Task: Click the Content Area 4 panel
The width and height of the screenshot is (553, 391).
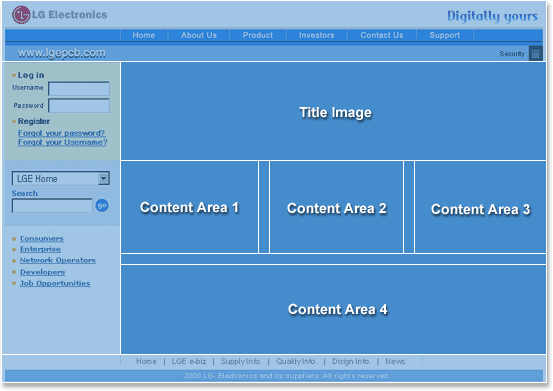Action: click(334, 310)
